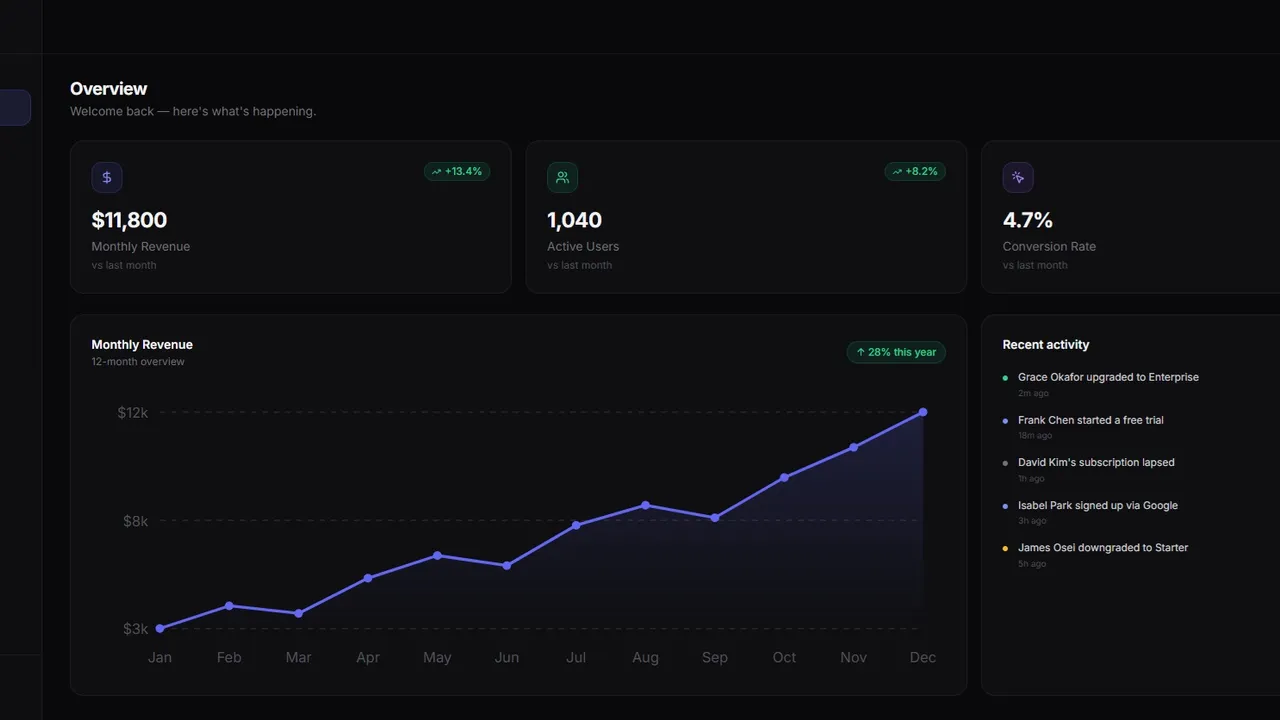Viewport: 1280px width, 720px height.
Task: Click the Overview page heading
Action: pyautogui.click(x=108, y=89)
